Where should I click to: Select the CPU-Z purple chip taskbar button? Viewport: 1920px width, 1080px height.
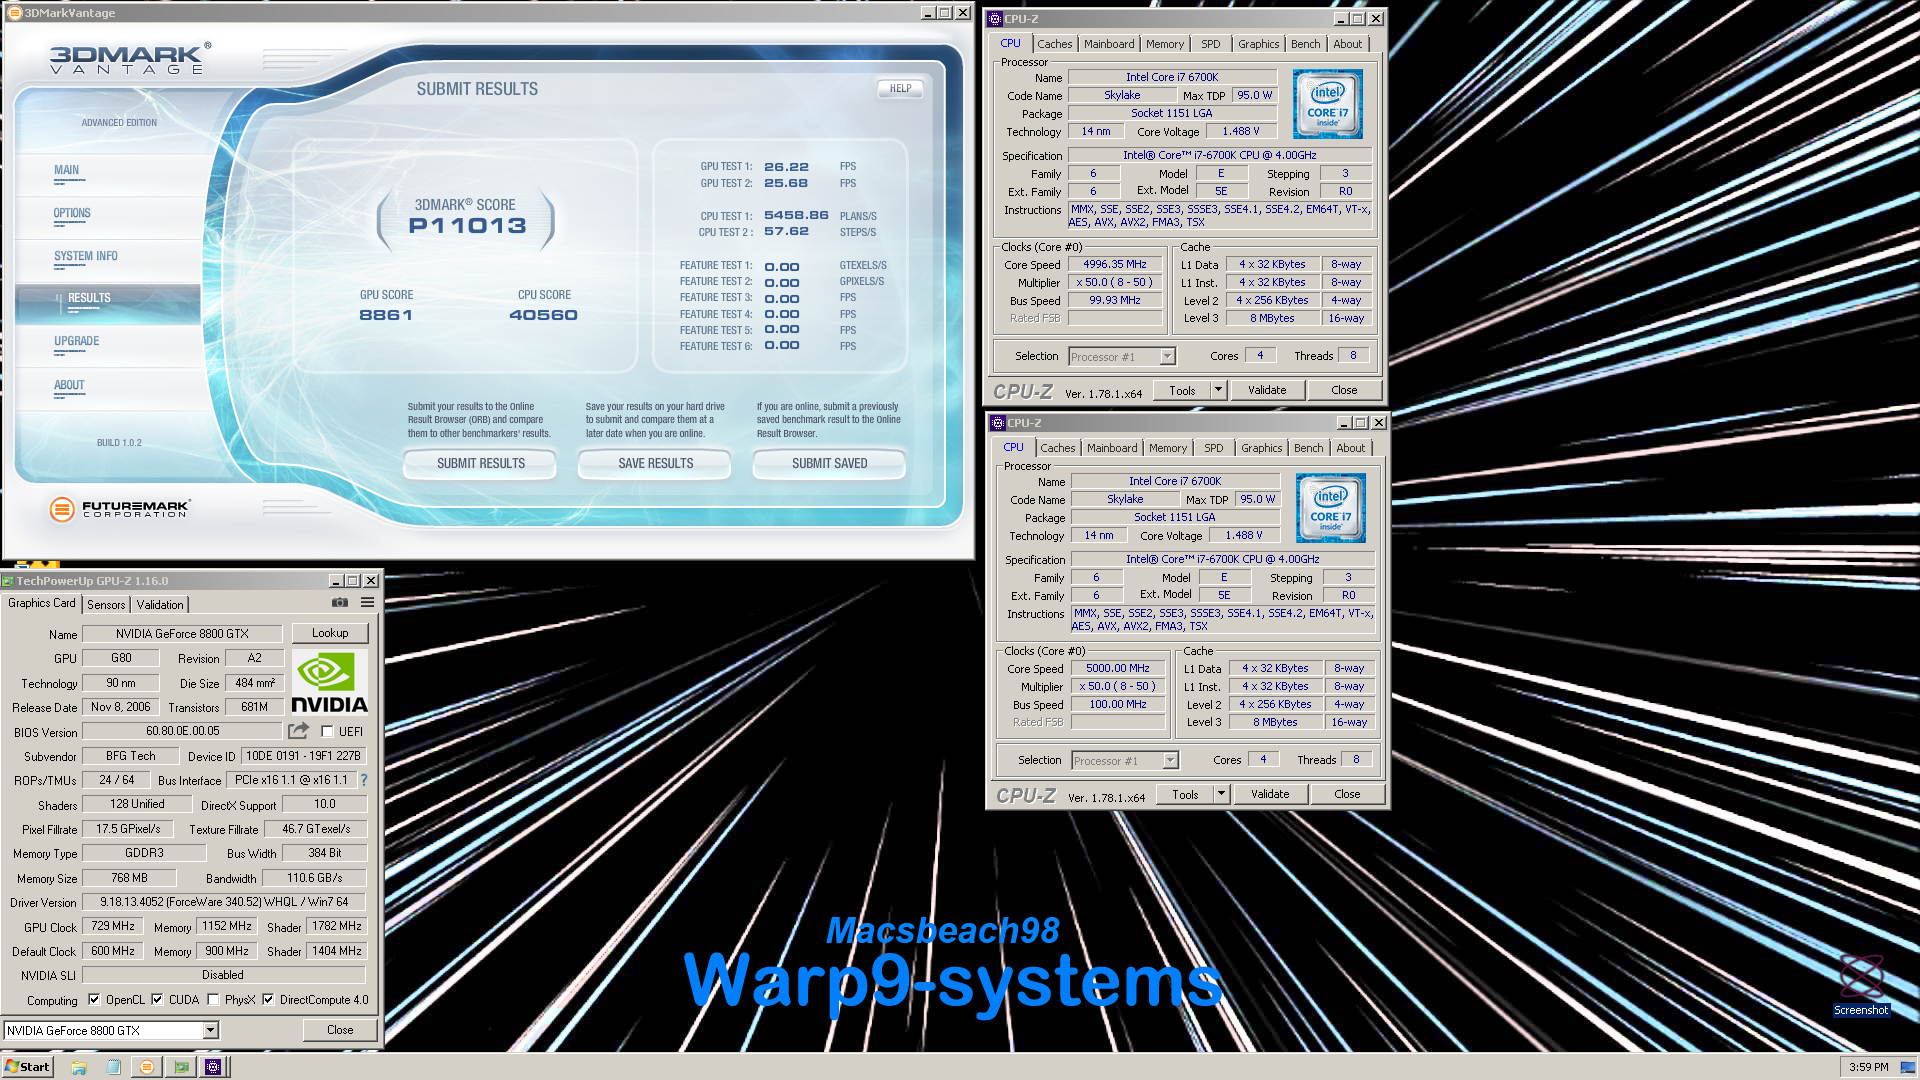click(x=213, y=1067)
